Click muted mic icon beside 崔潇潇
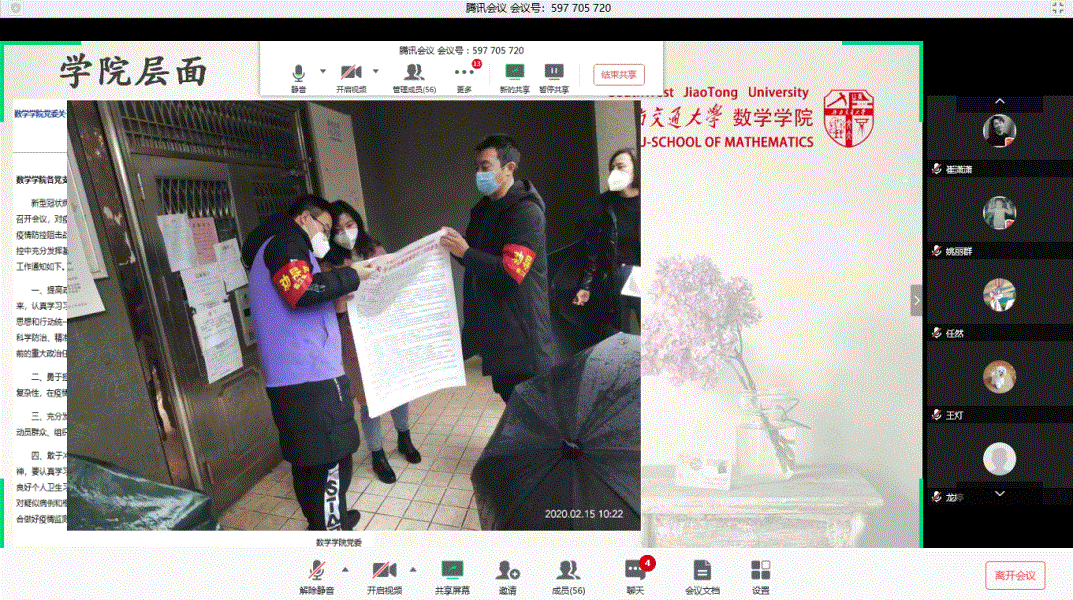The image size is (1073, 600). pos(937,169)
